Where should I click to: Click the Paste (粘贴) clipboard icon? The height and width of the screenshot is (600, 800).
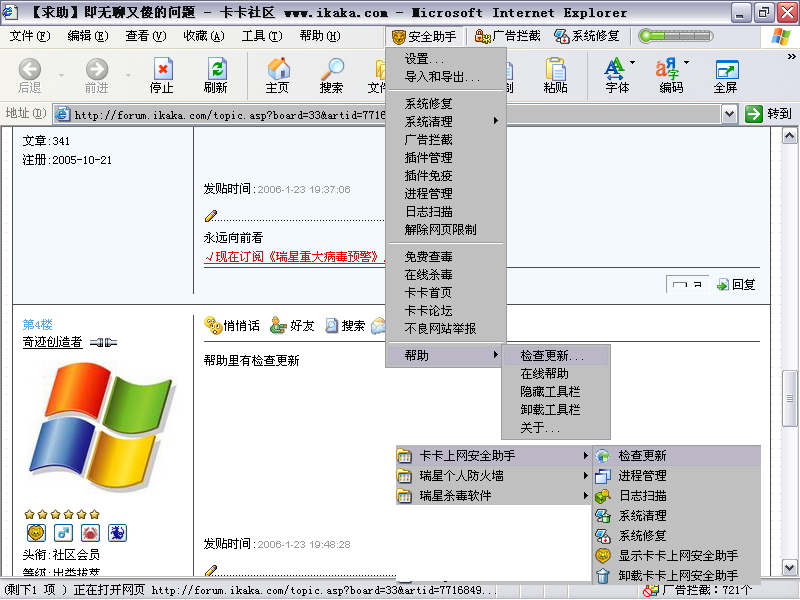click(555, 69)
